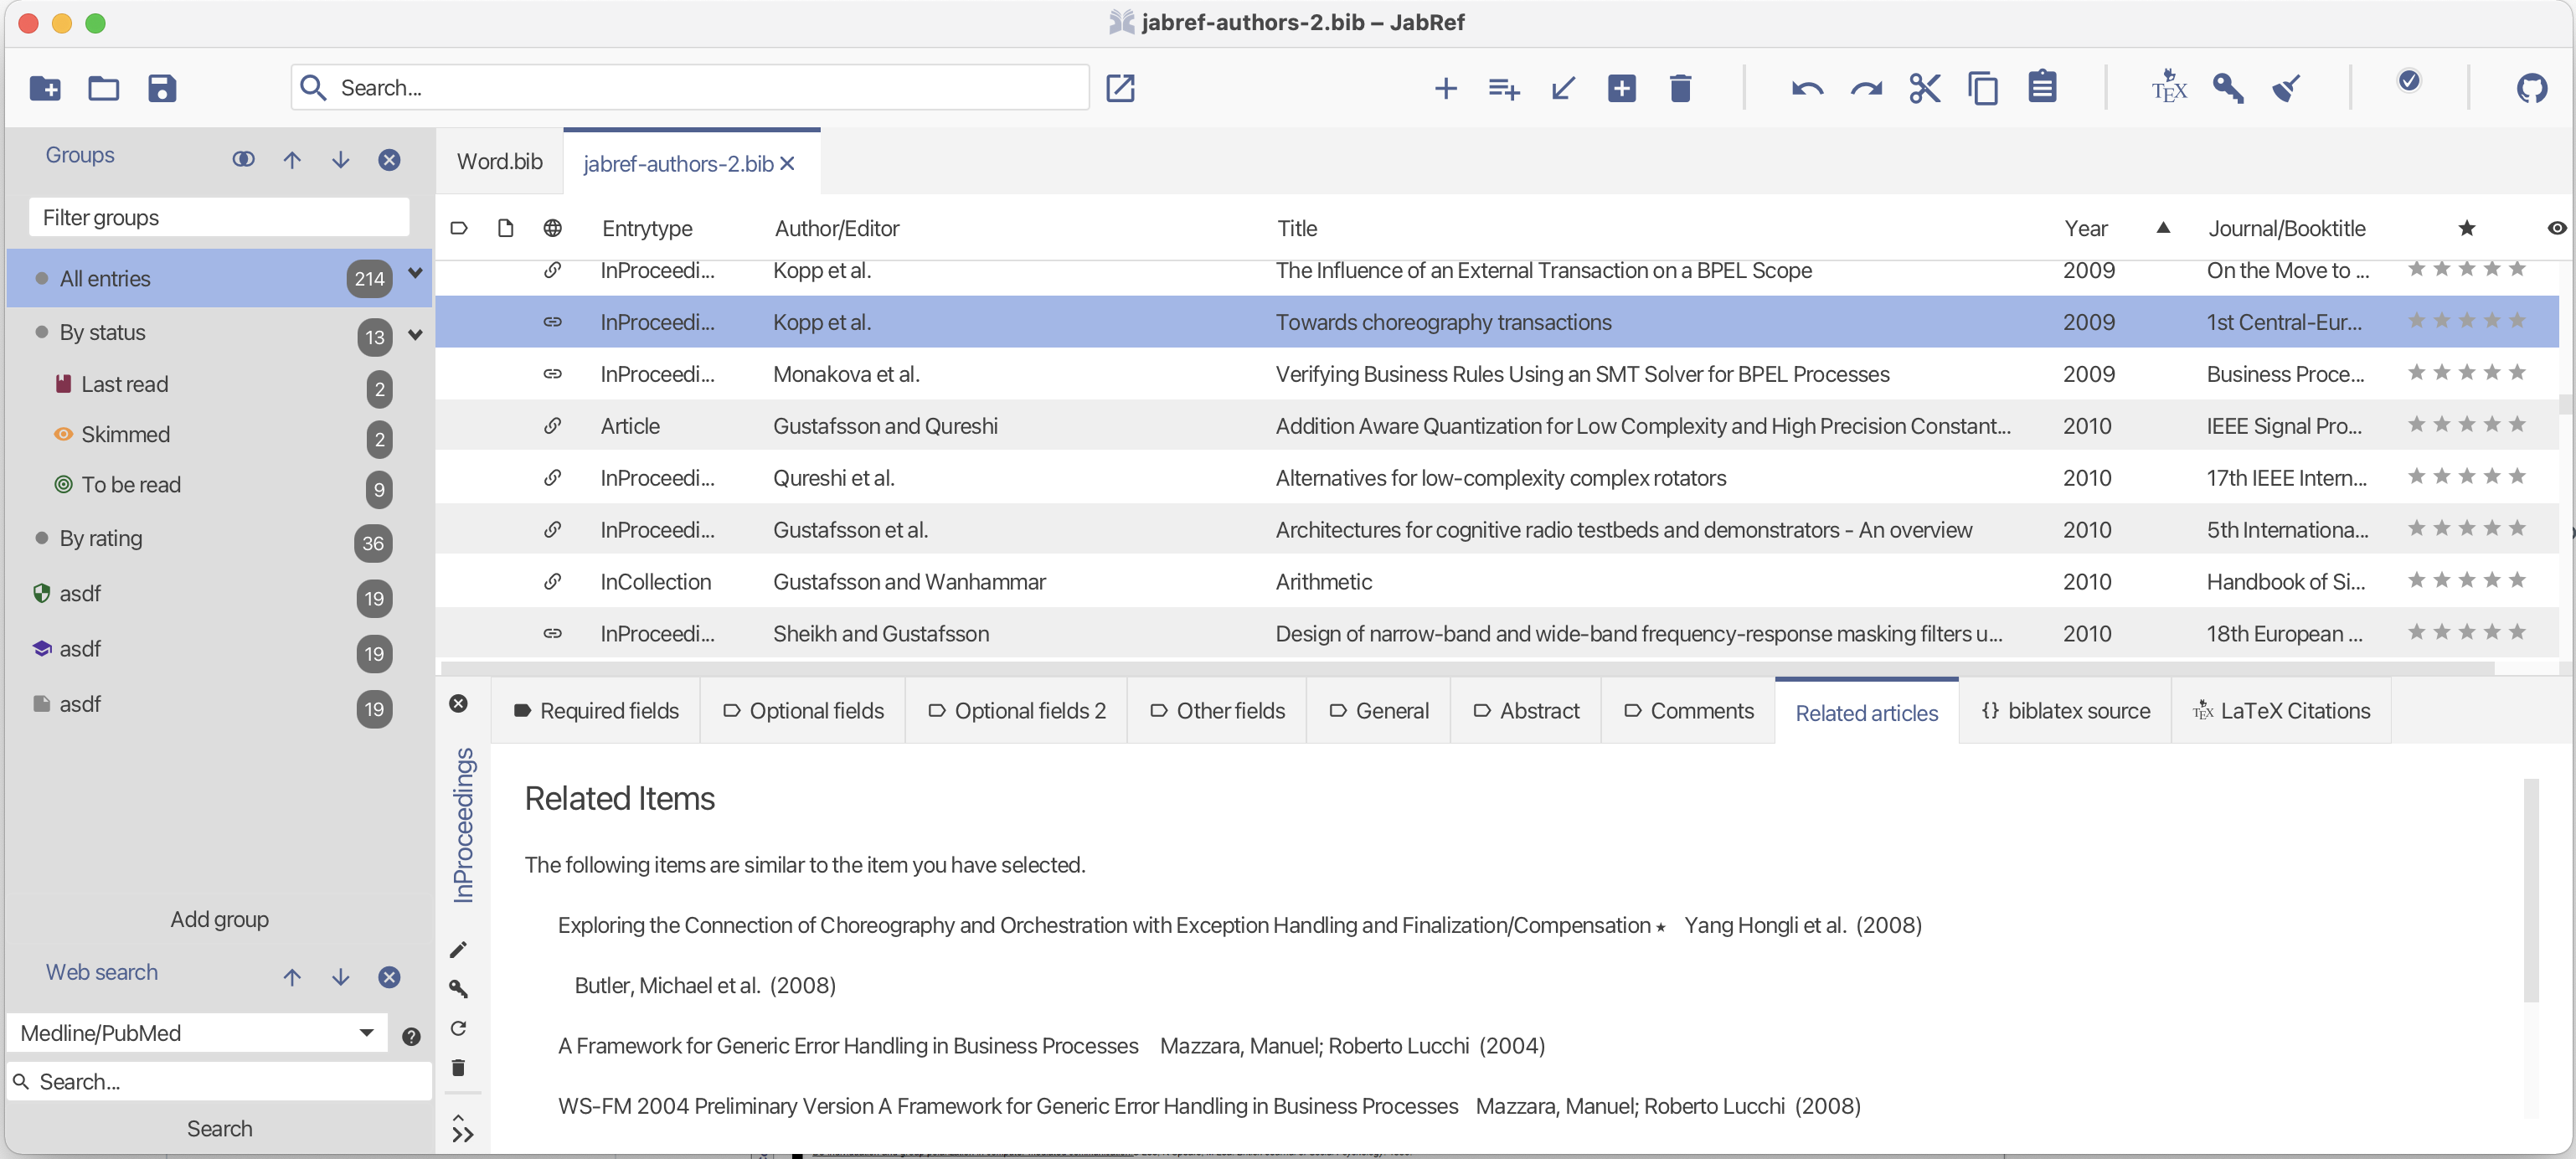Click the undo arrow in toolbar
The height and width of the screenshot is (1159, 2576).
point(1807,88)
